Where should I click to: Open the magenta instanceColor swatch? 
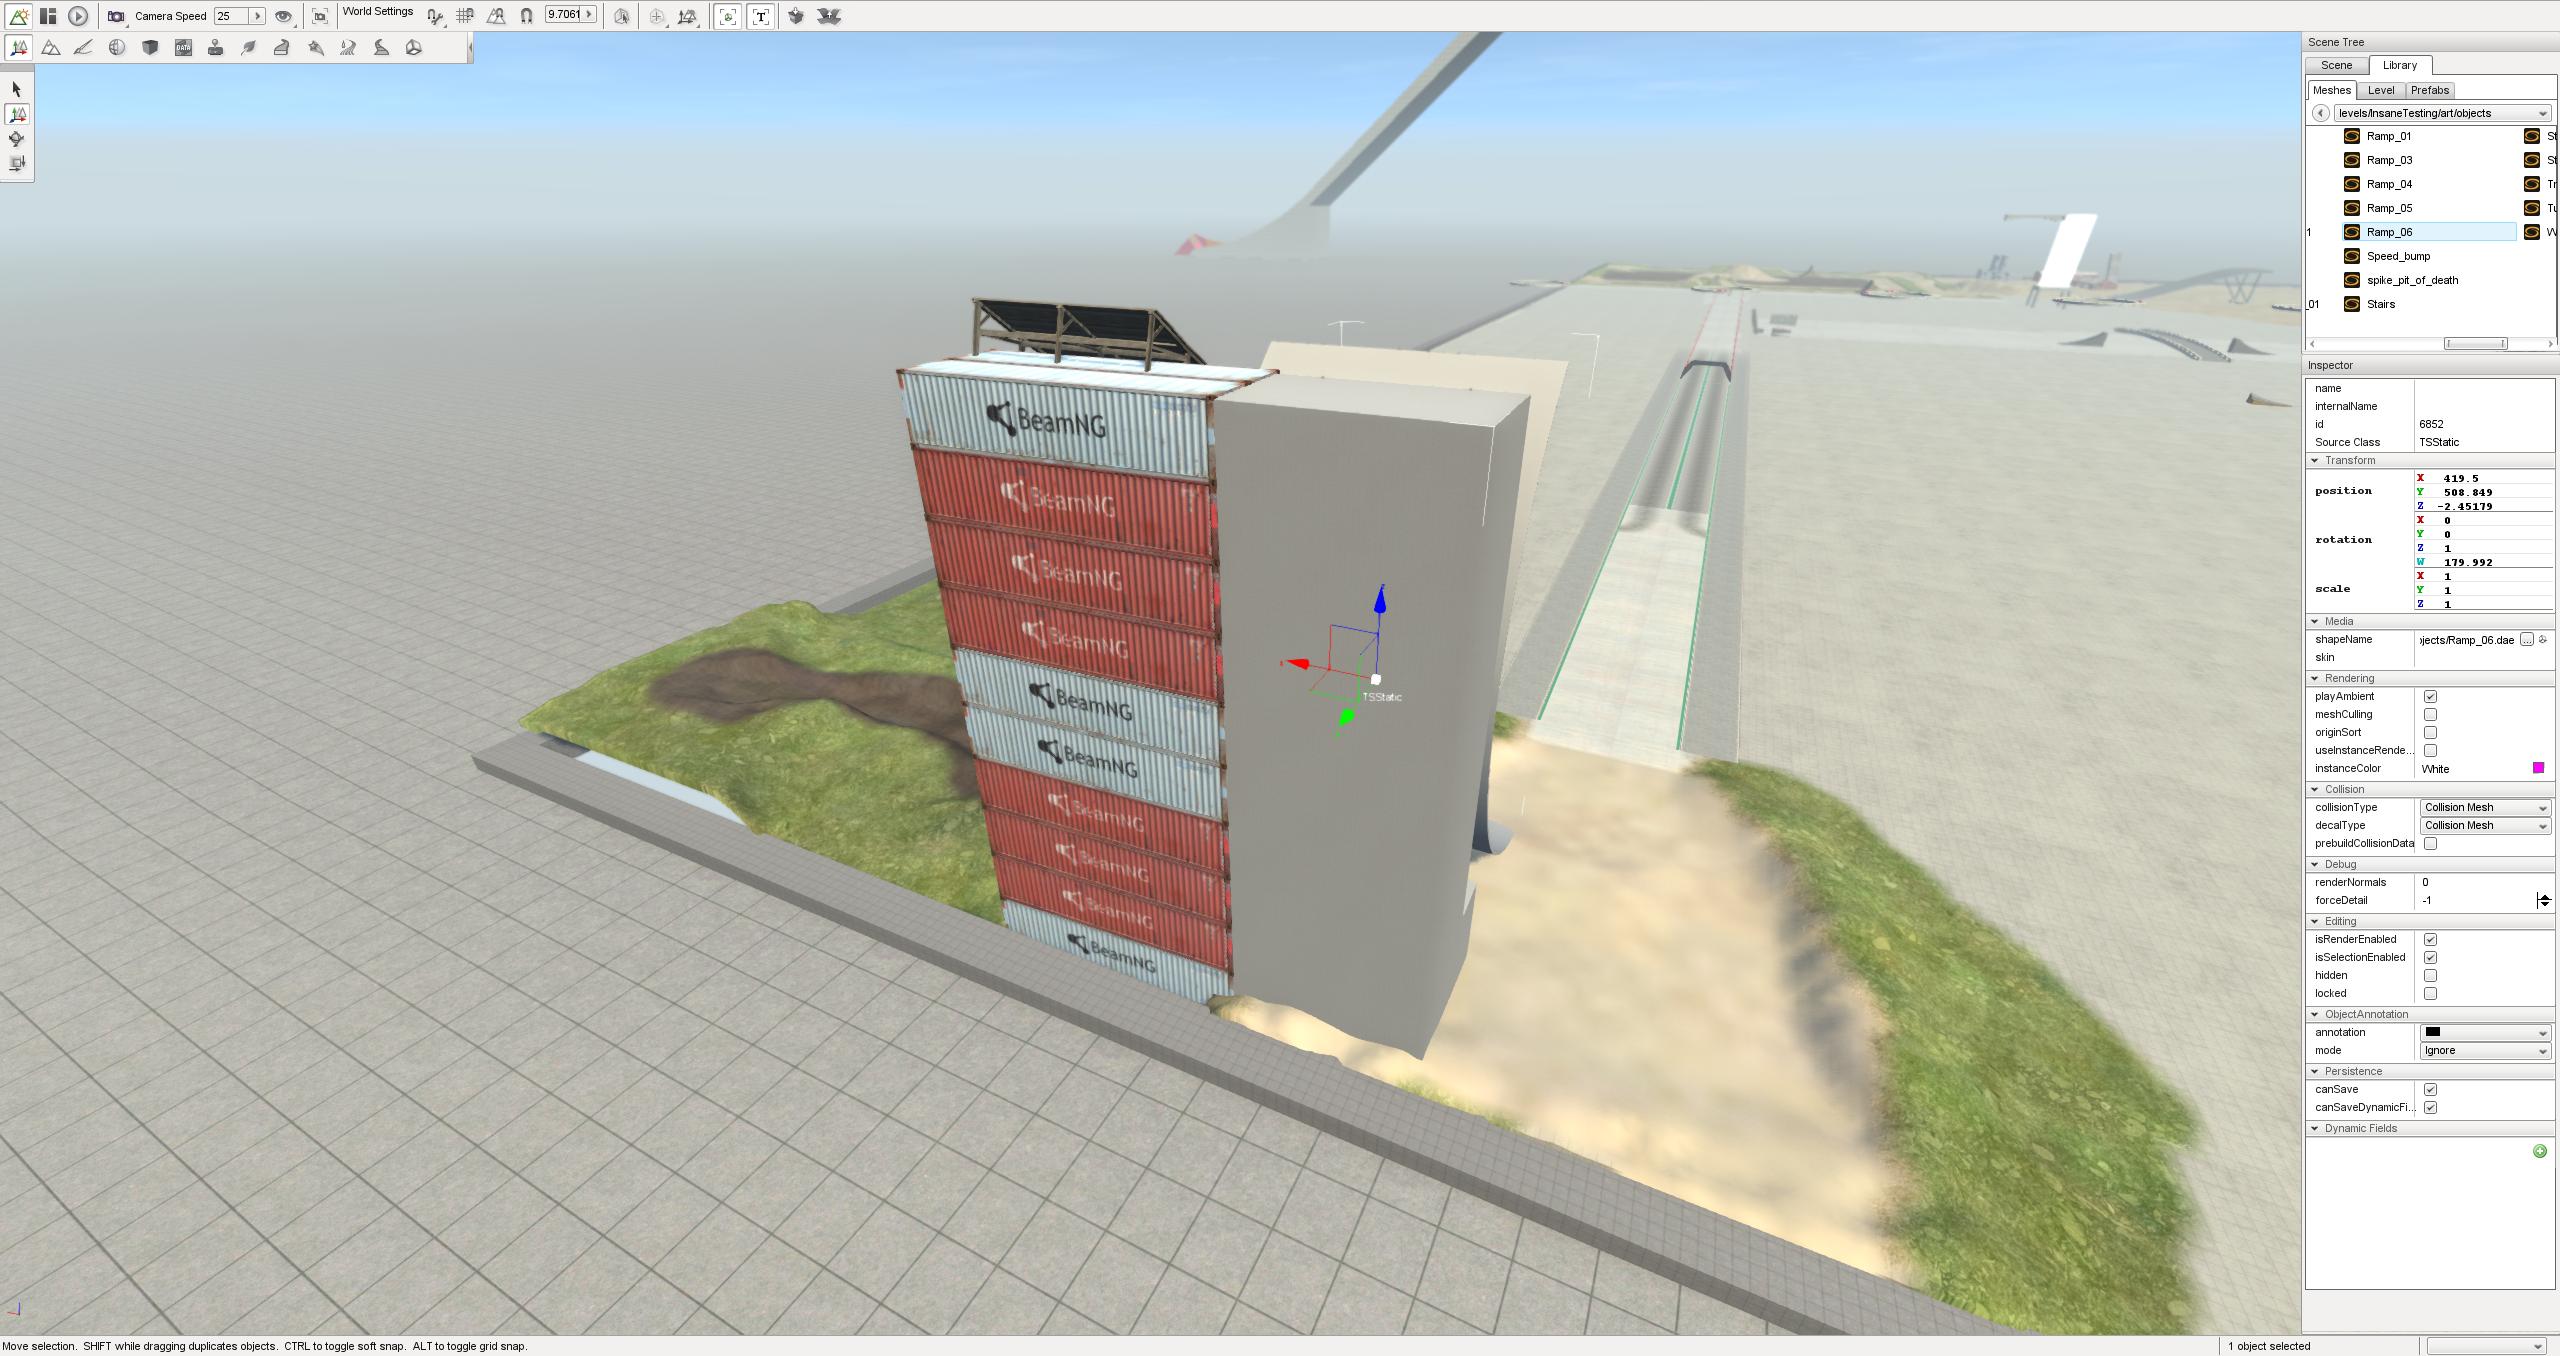(2538, 768)
